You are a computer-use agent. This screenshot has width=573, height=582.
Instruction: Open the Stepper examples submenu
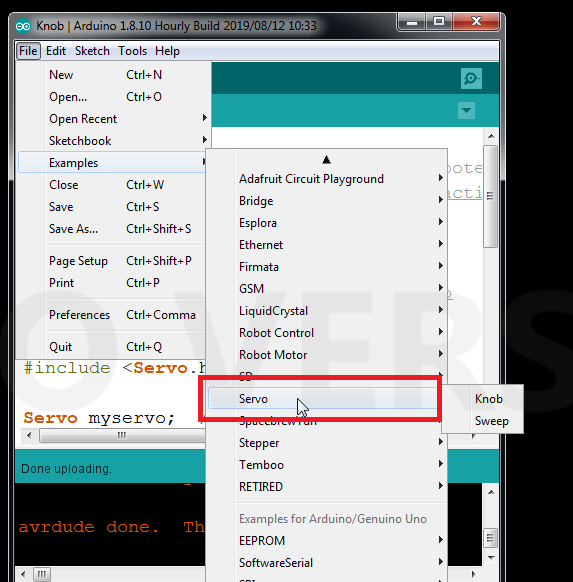[x=327, y=443]
